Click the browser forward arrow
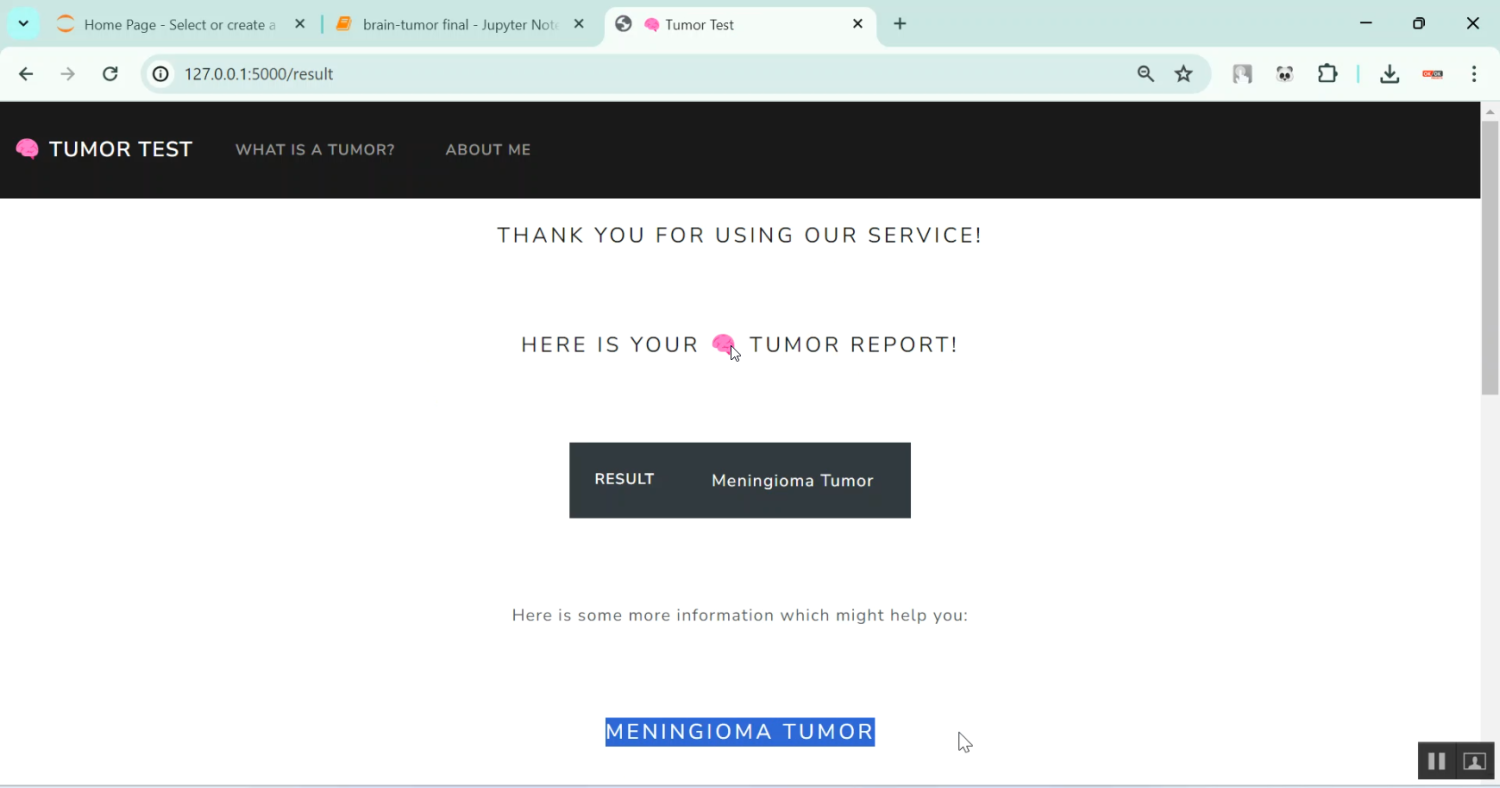 [68, 74]
